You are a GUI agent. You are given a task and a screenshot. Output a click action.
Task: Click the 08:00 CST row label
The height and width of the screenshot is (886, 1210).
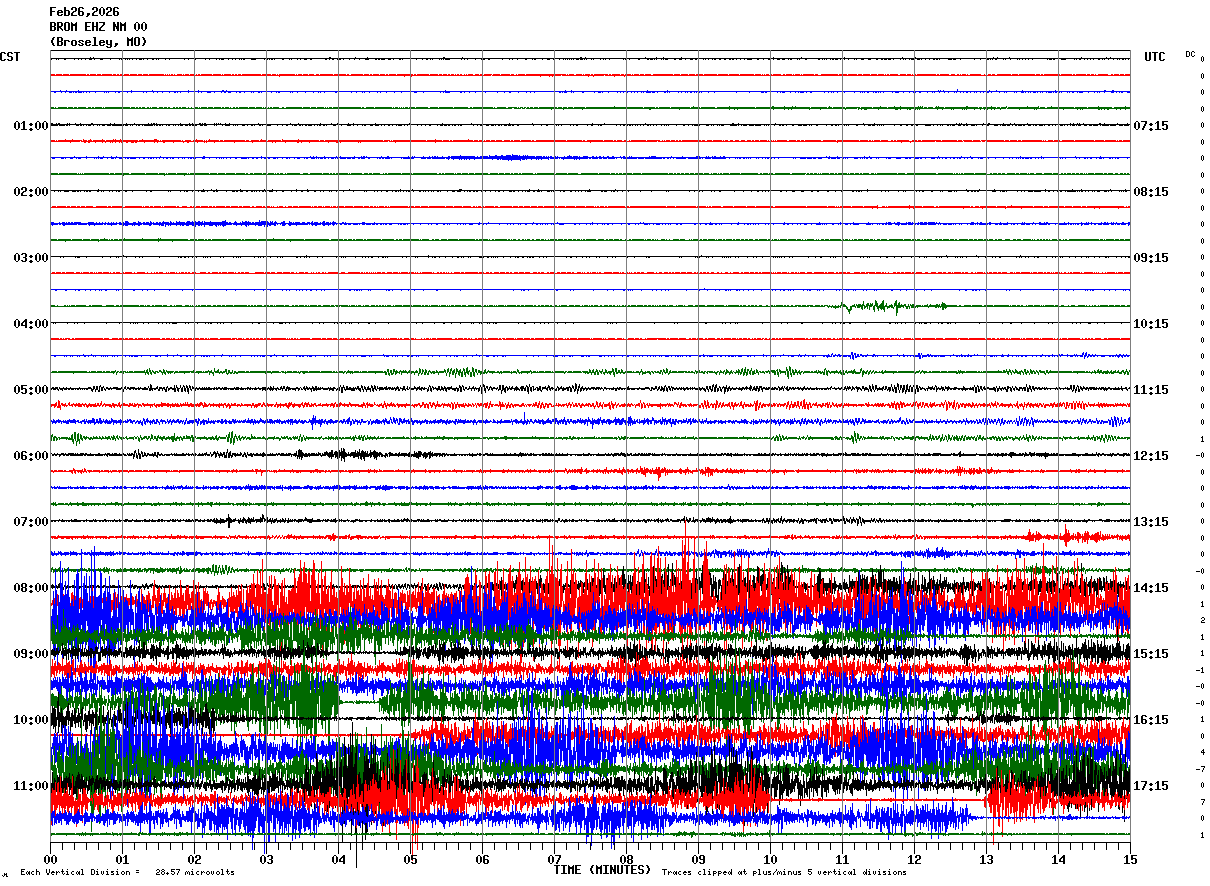(x=30, y=588)
